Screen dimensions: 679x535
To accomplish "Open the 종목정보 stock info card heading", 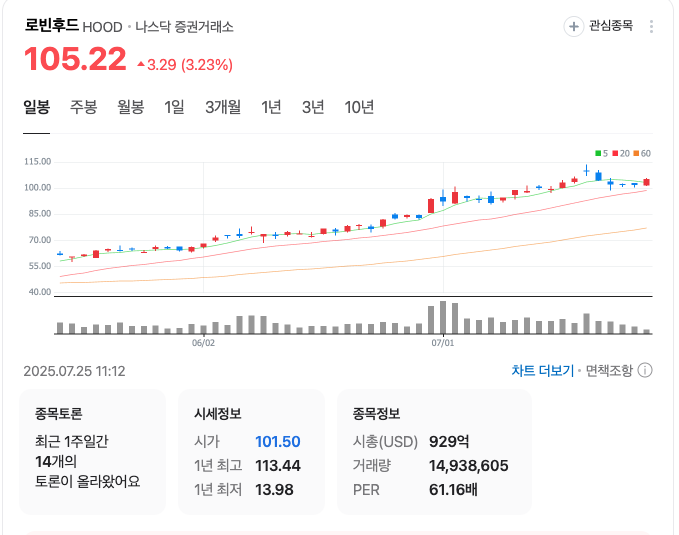I will (376, 414).
